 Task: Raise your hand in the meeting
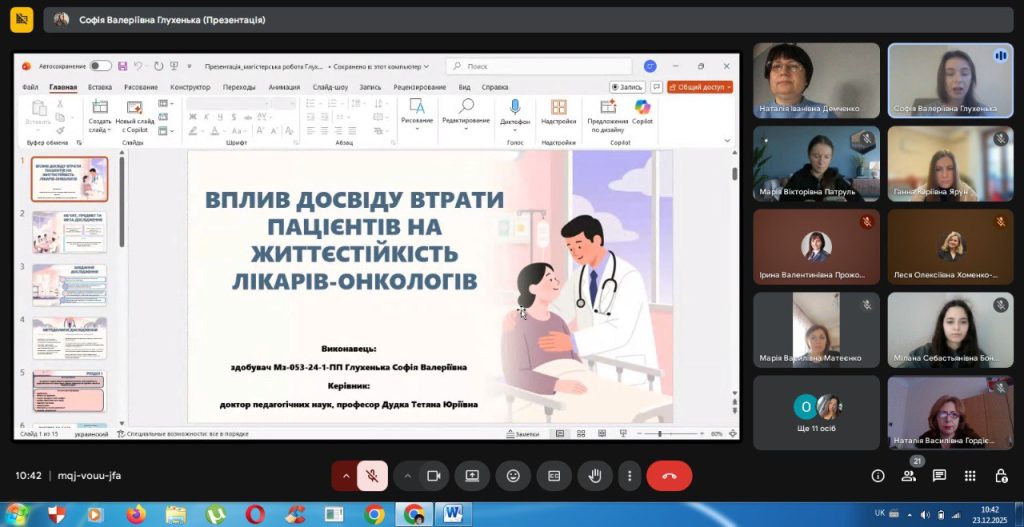point(593,476)
